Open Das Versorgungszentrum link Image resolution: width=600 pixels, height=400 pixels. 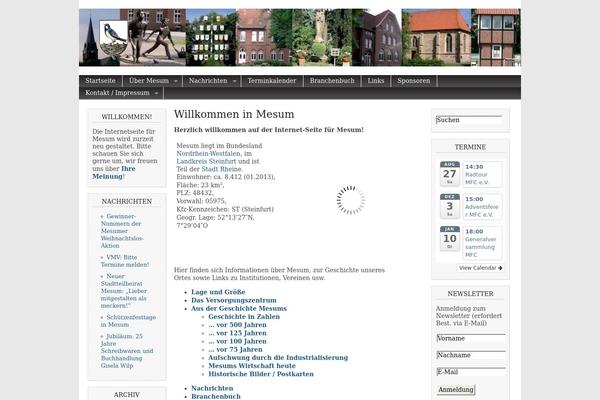[x=234, y=300]
